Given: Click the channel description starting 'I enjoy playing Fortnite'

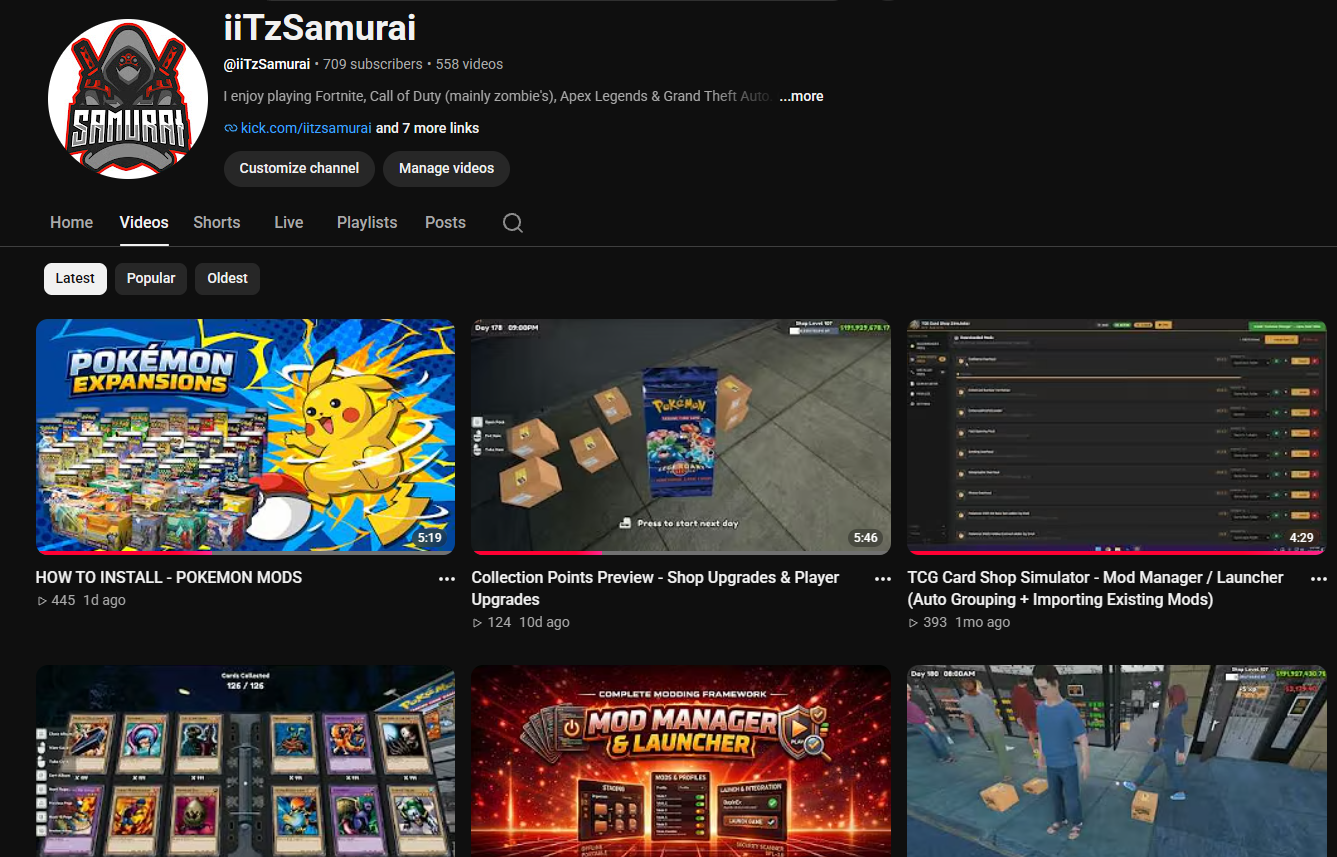Looking at the screenshot, I should coord(497,96).
